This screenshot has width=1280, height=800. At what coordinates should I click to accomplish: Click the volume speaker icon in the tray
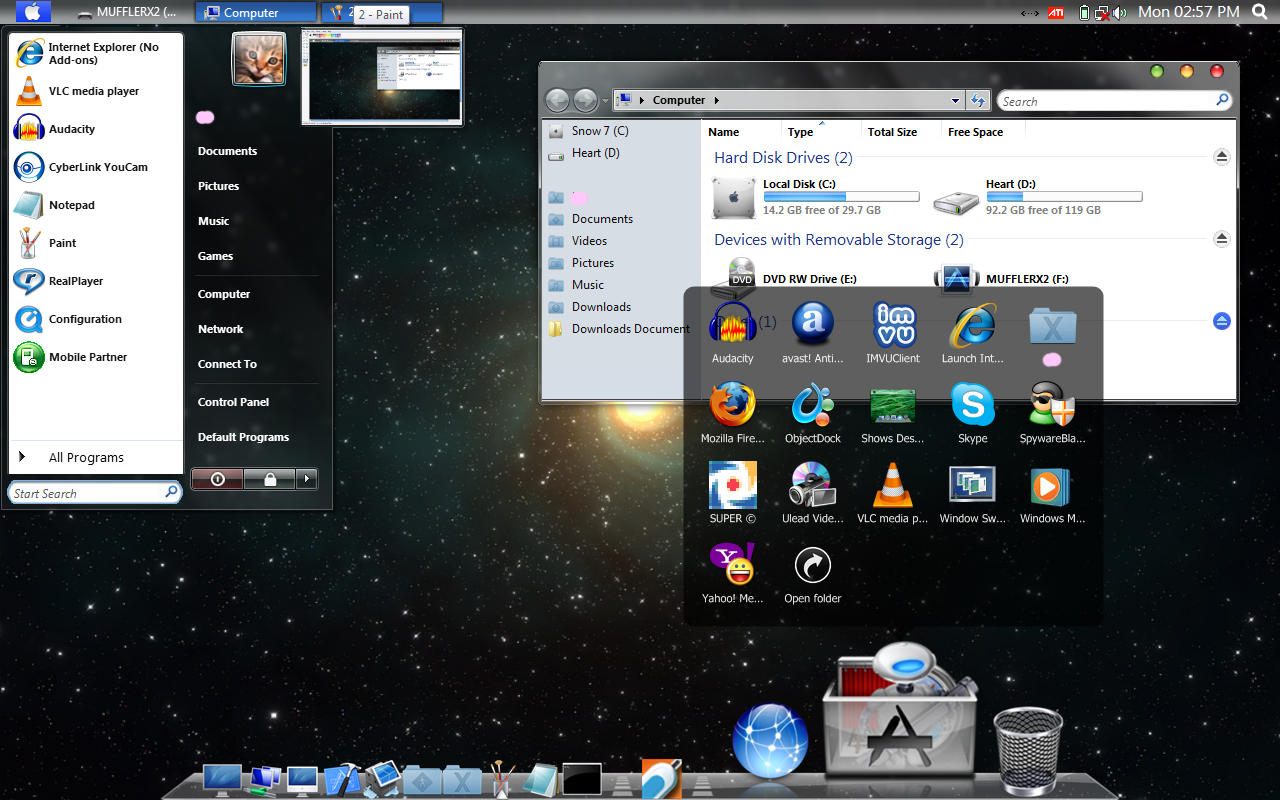pos(1119,13)
